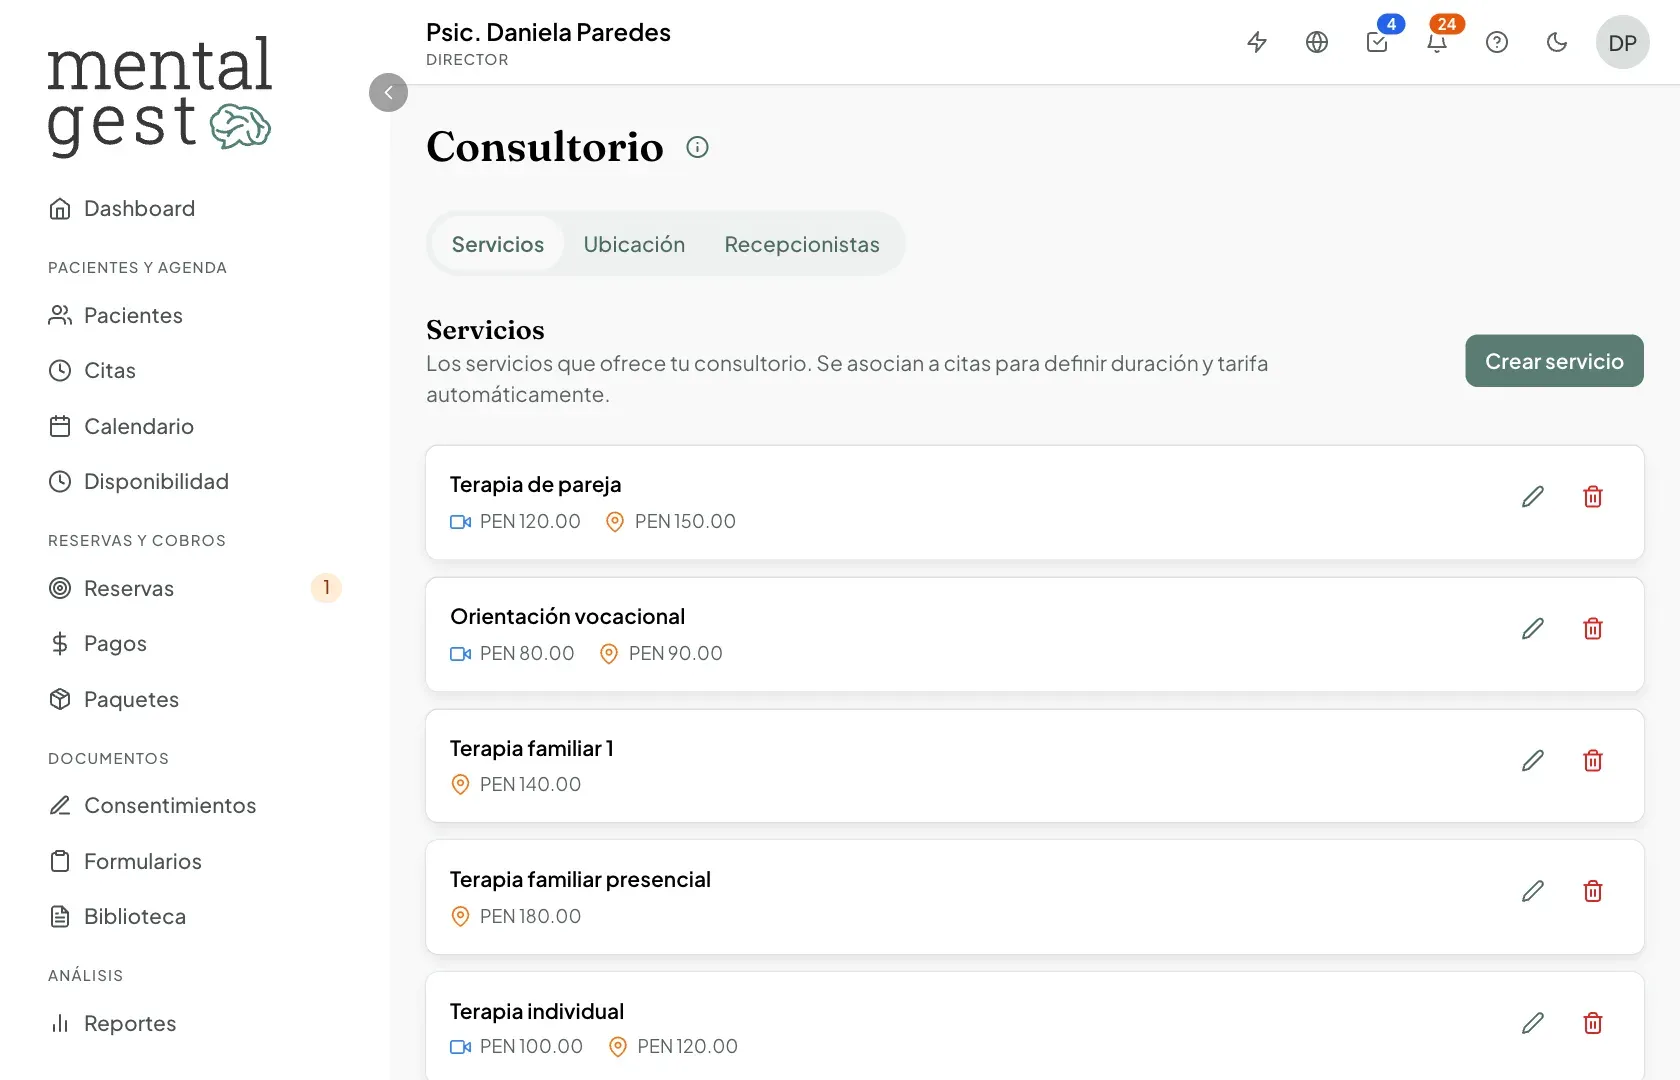1680x1080 pixels.
Task: Edit the Orientación vocacional service
Action: pyautogui.click(x=1533, y=629)
